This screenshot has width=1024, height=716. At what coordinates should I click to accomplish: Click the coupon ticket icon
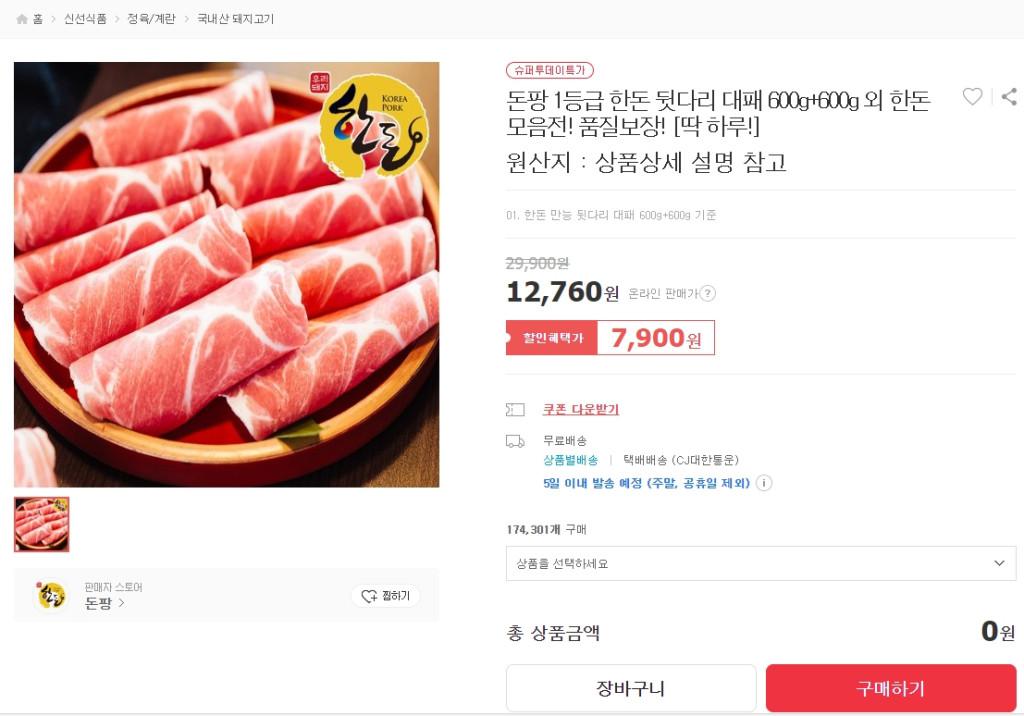(515, 409)
